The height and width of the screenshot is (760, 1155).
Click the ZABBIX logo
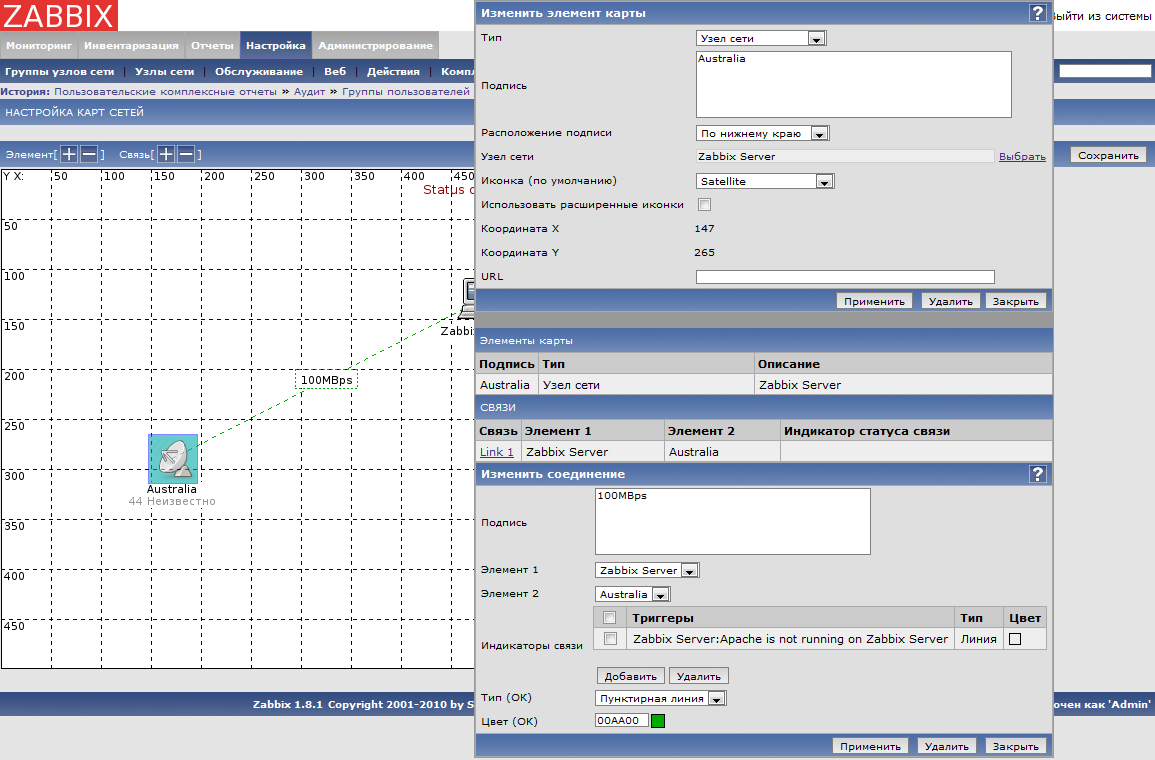[x=59, y=15]
